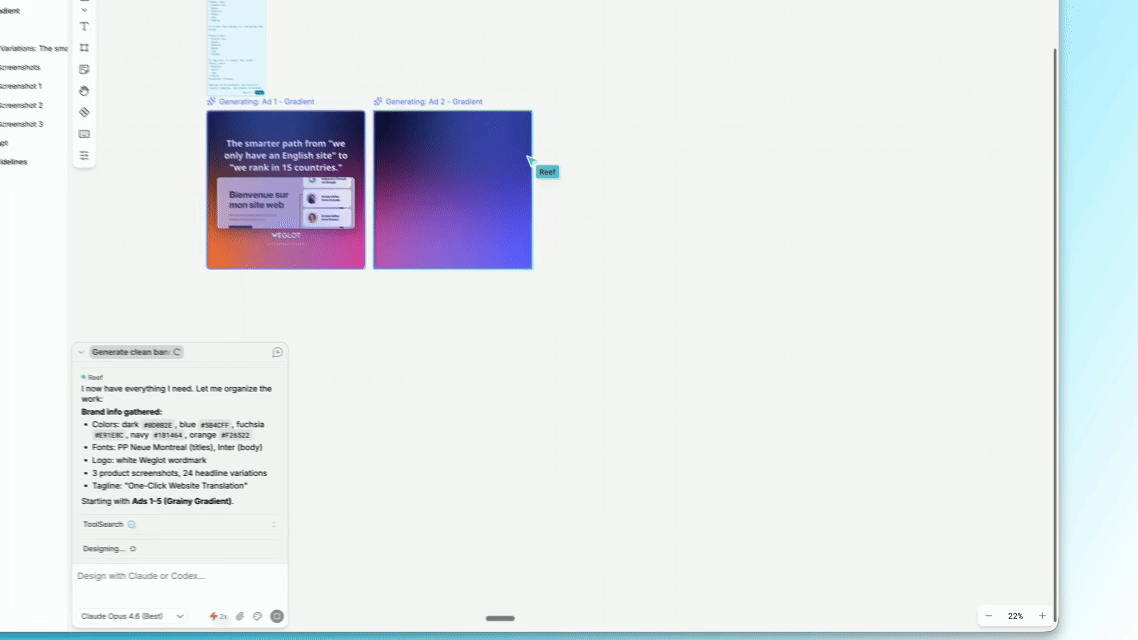This screenshot has height=640, width=1138.
Task: Select the Ad 1 - Gradient artboard thumbnail
Action: tap(286, 190)
